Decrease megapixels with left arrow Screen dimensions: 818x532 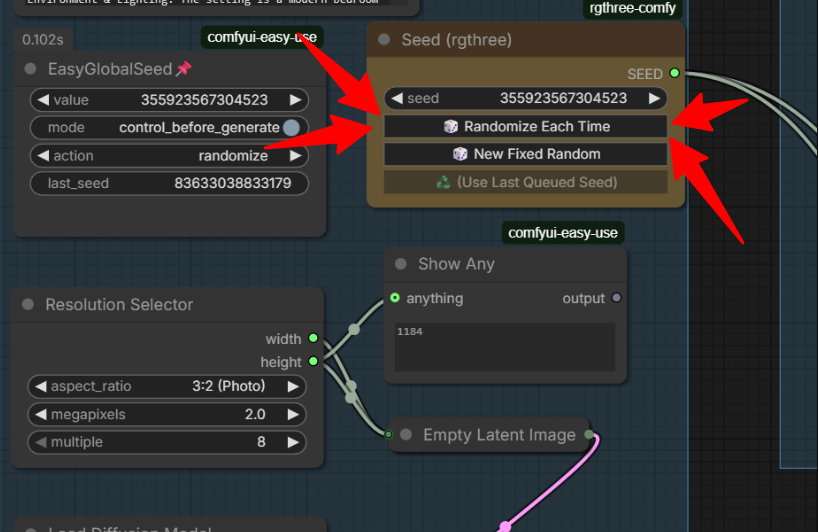[x=41, y=415]
